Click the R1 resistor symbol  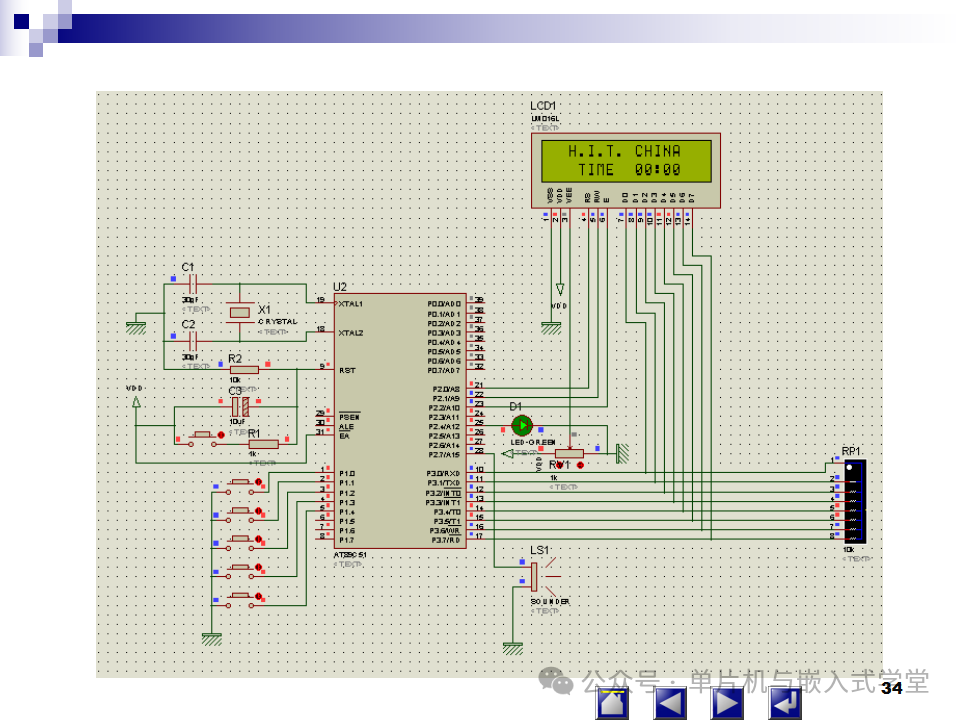coord(263,444)
